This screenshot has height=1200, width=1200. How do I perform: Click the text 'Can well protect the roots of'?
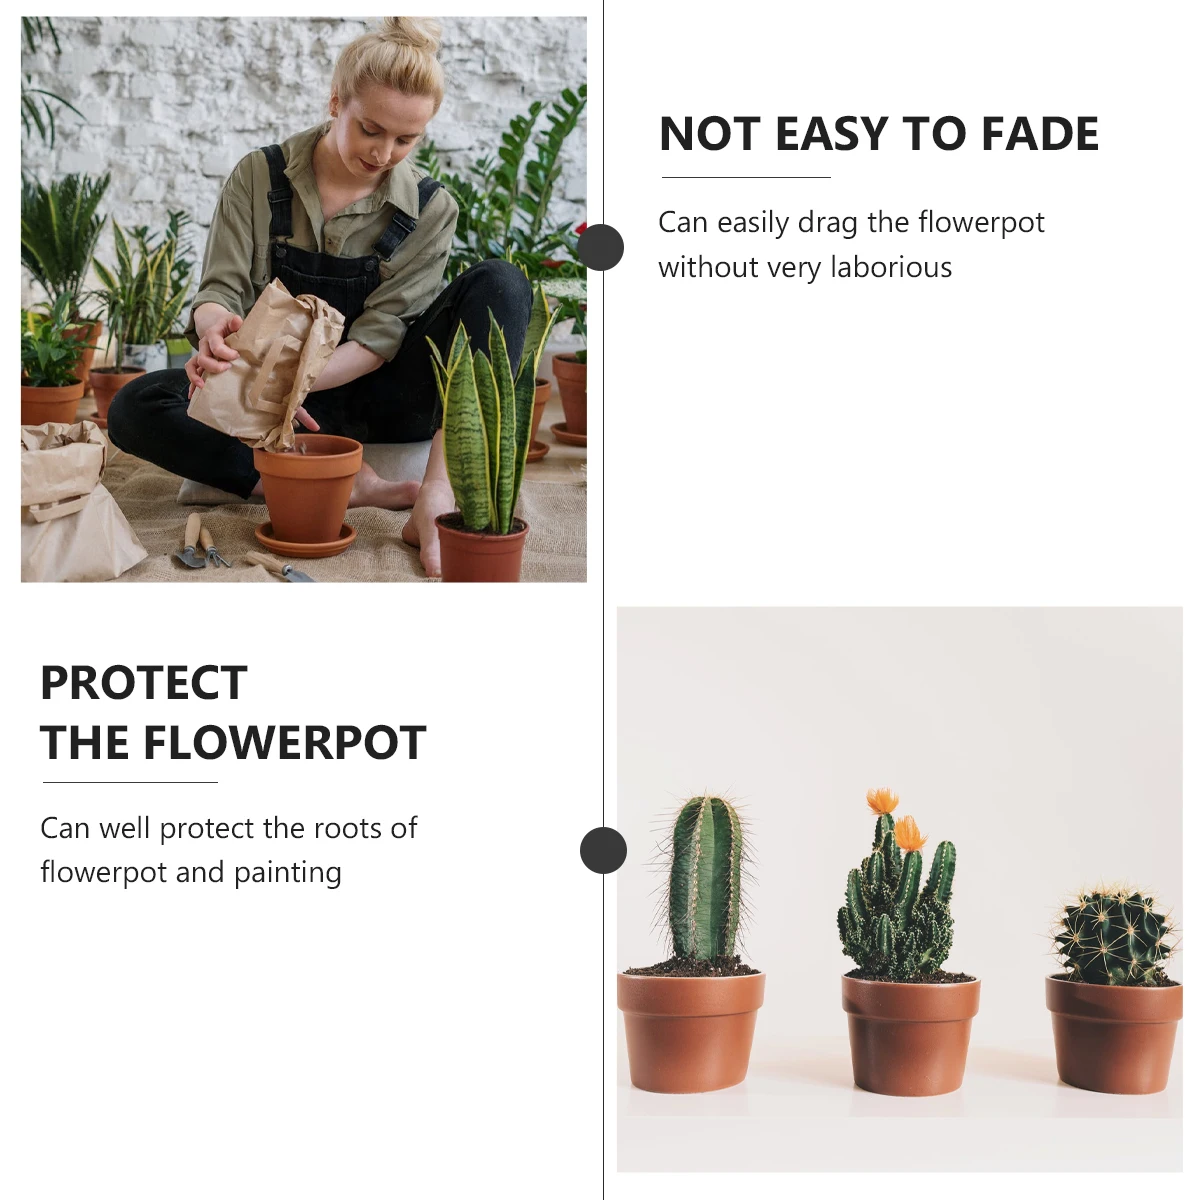click(x=228, y=828)
